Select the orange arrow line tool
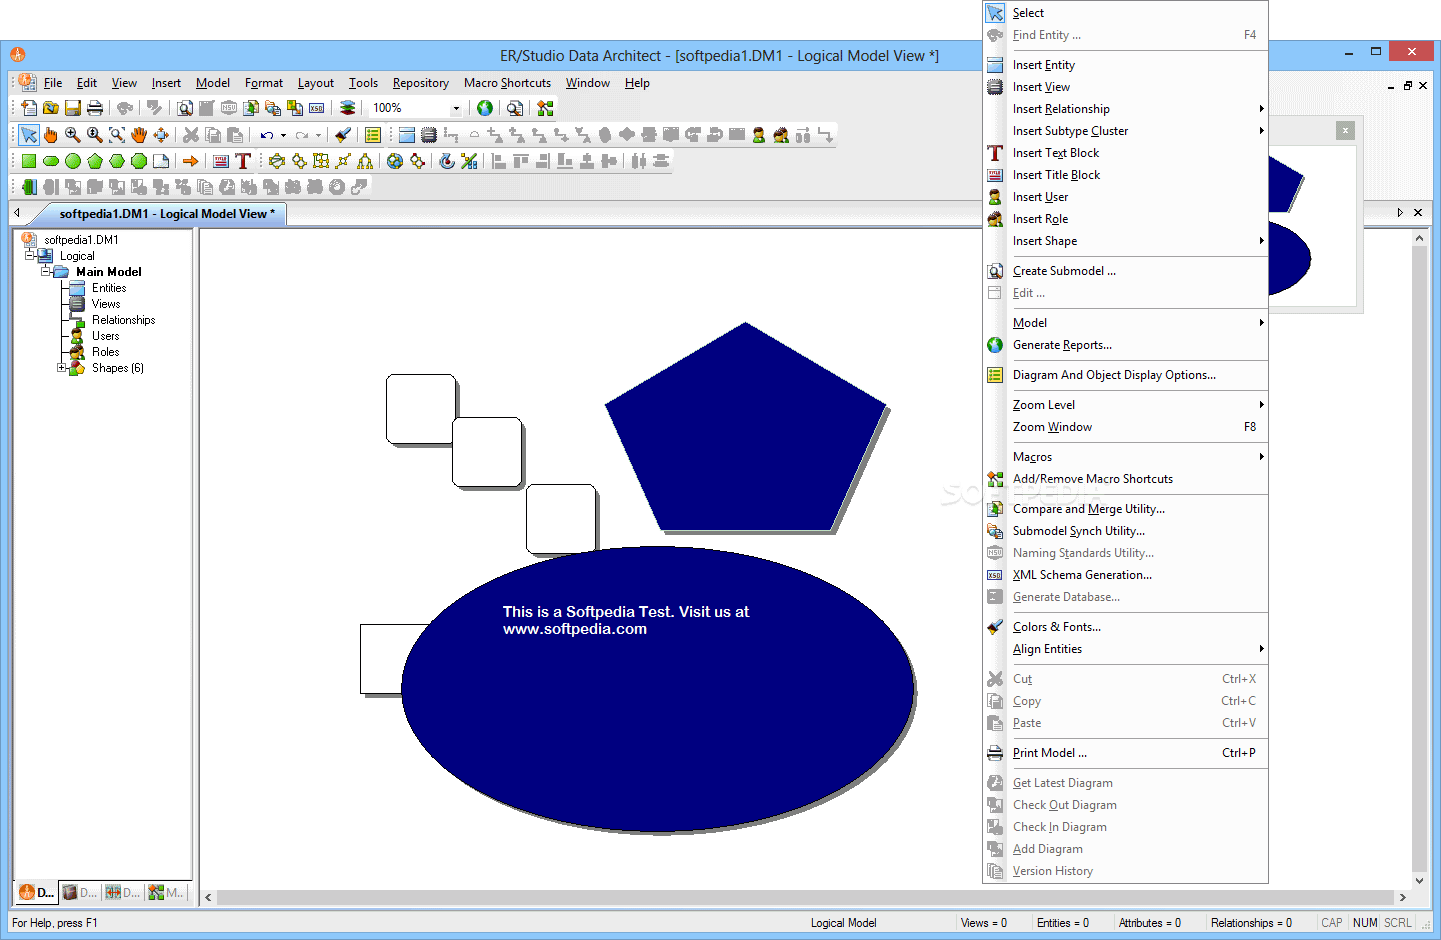The width and height of the screenshot is (1441, 940). (x=191, y=160)
